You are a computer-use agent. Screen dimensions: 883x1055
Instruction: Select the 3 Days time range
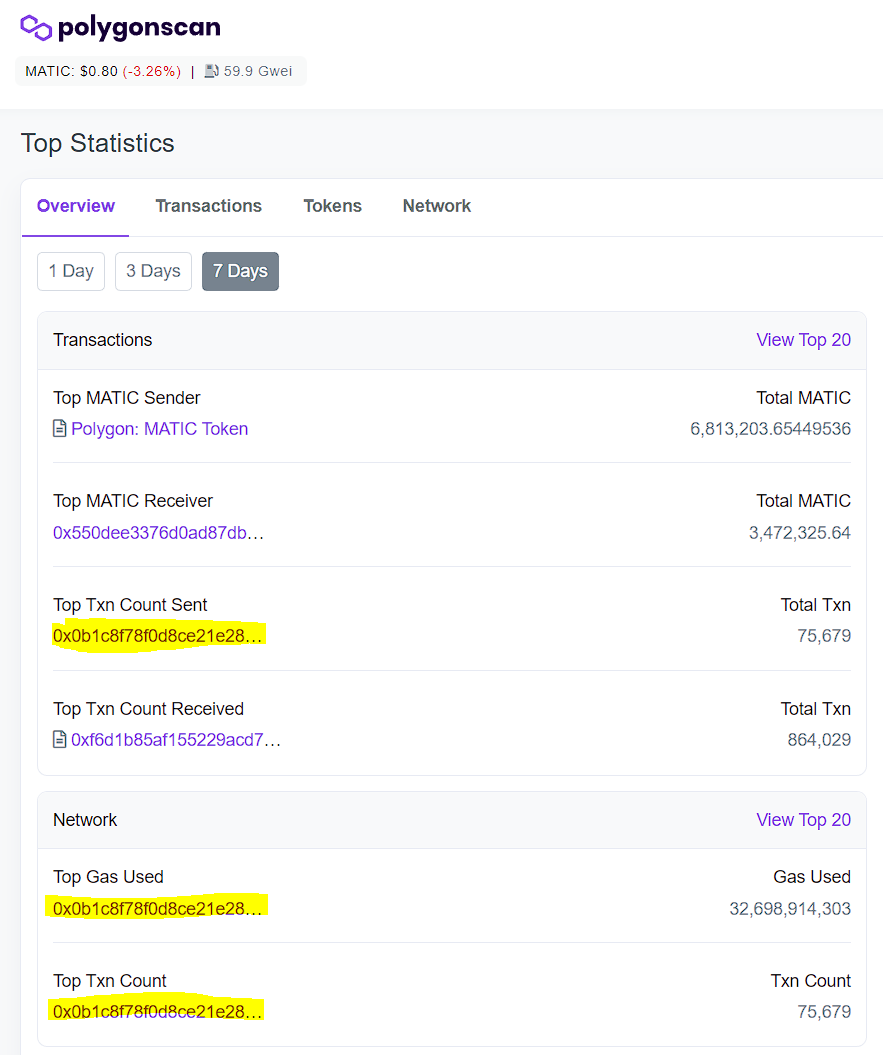(x=153, y=271)
